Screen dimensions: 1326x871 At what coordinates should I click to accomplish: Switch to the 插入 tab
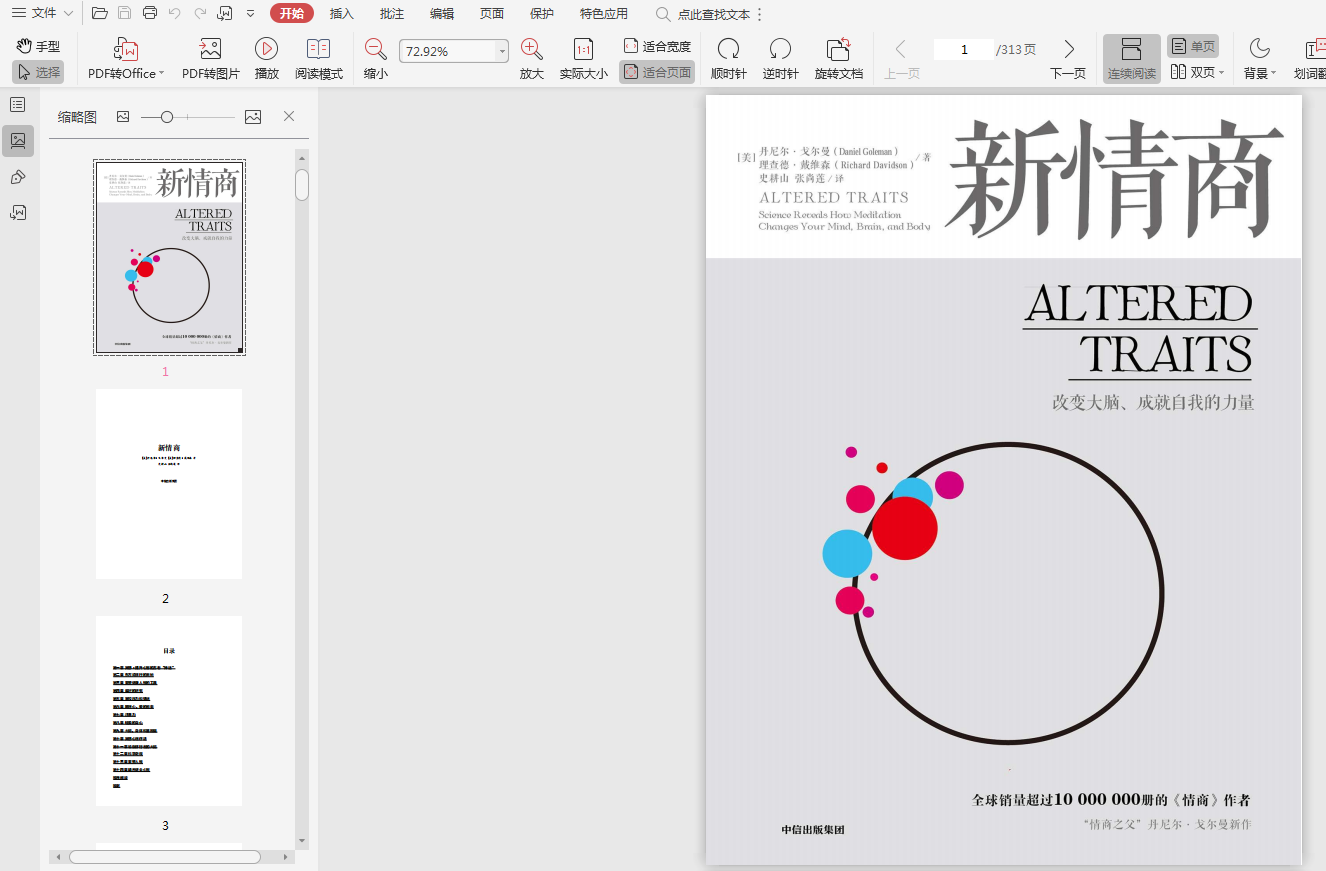point(342,14)
